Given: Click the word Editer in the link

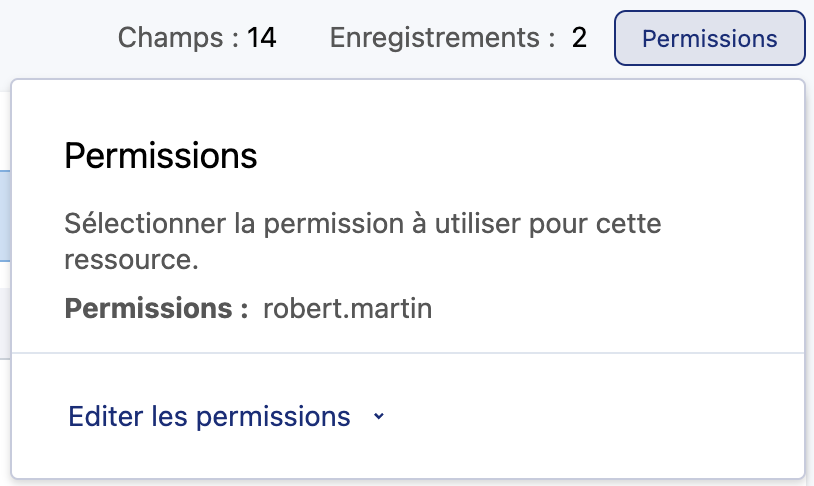Looking at the screenshot, I should (99, 416).
